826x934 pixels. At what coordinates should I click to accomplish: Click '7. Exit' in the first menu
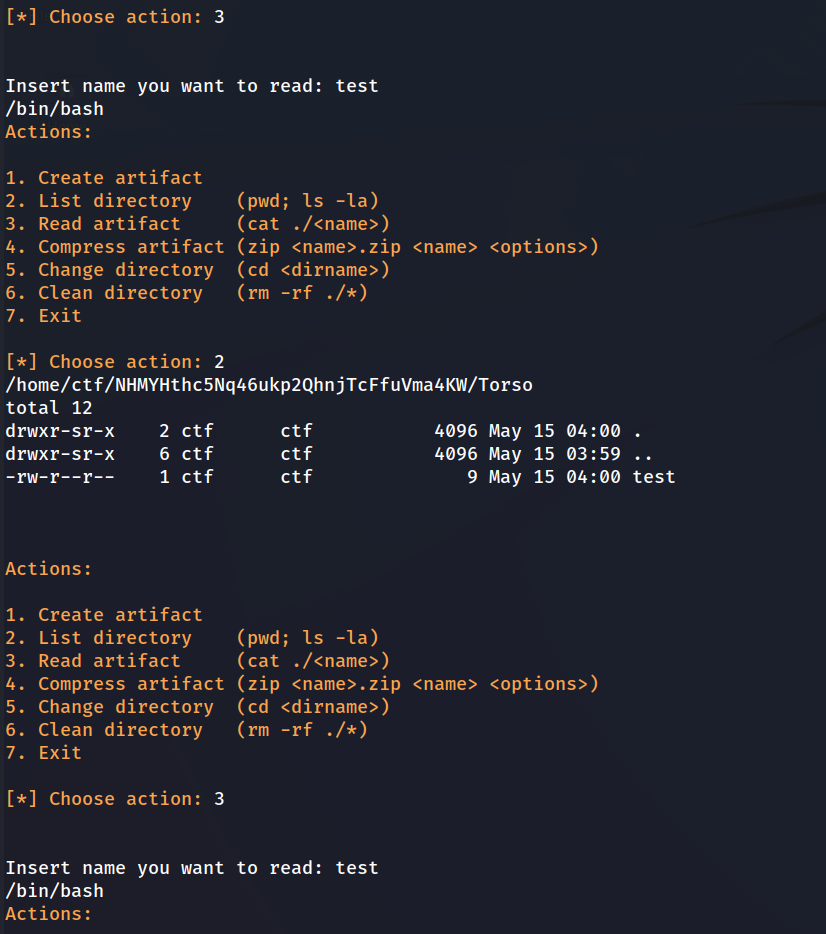point(43,316)
